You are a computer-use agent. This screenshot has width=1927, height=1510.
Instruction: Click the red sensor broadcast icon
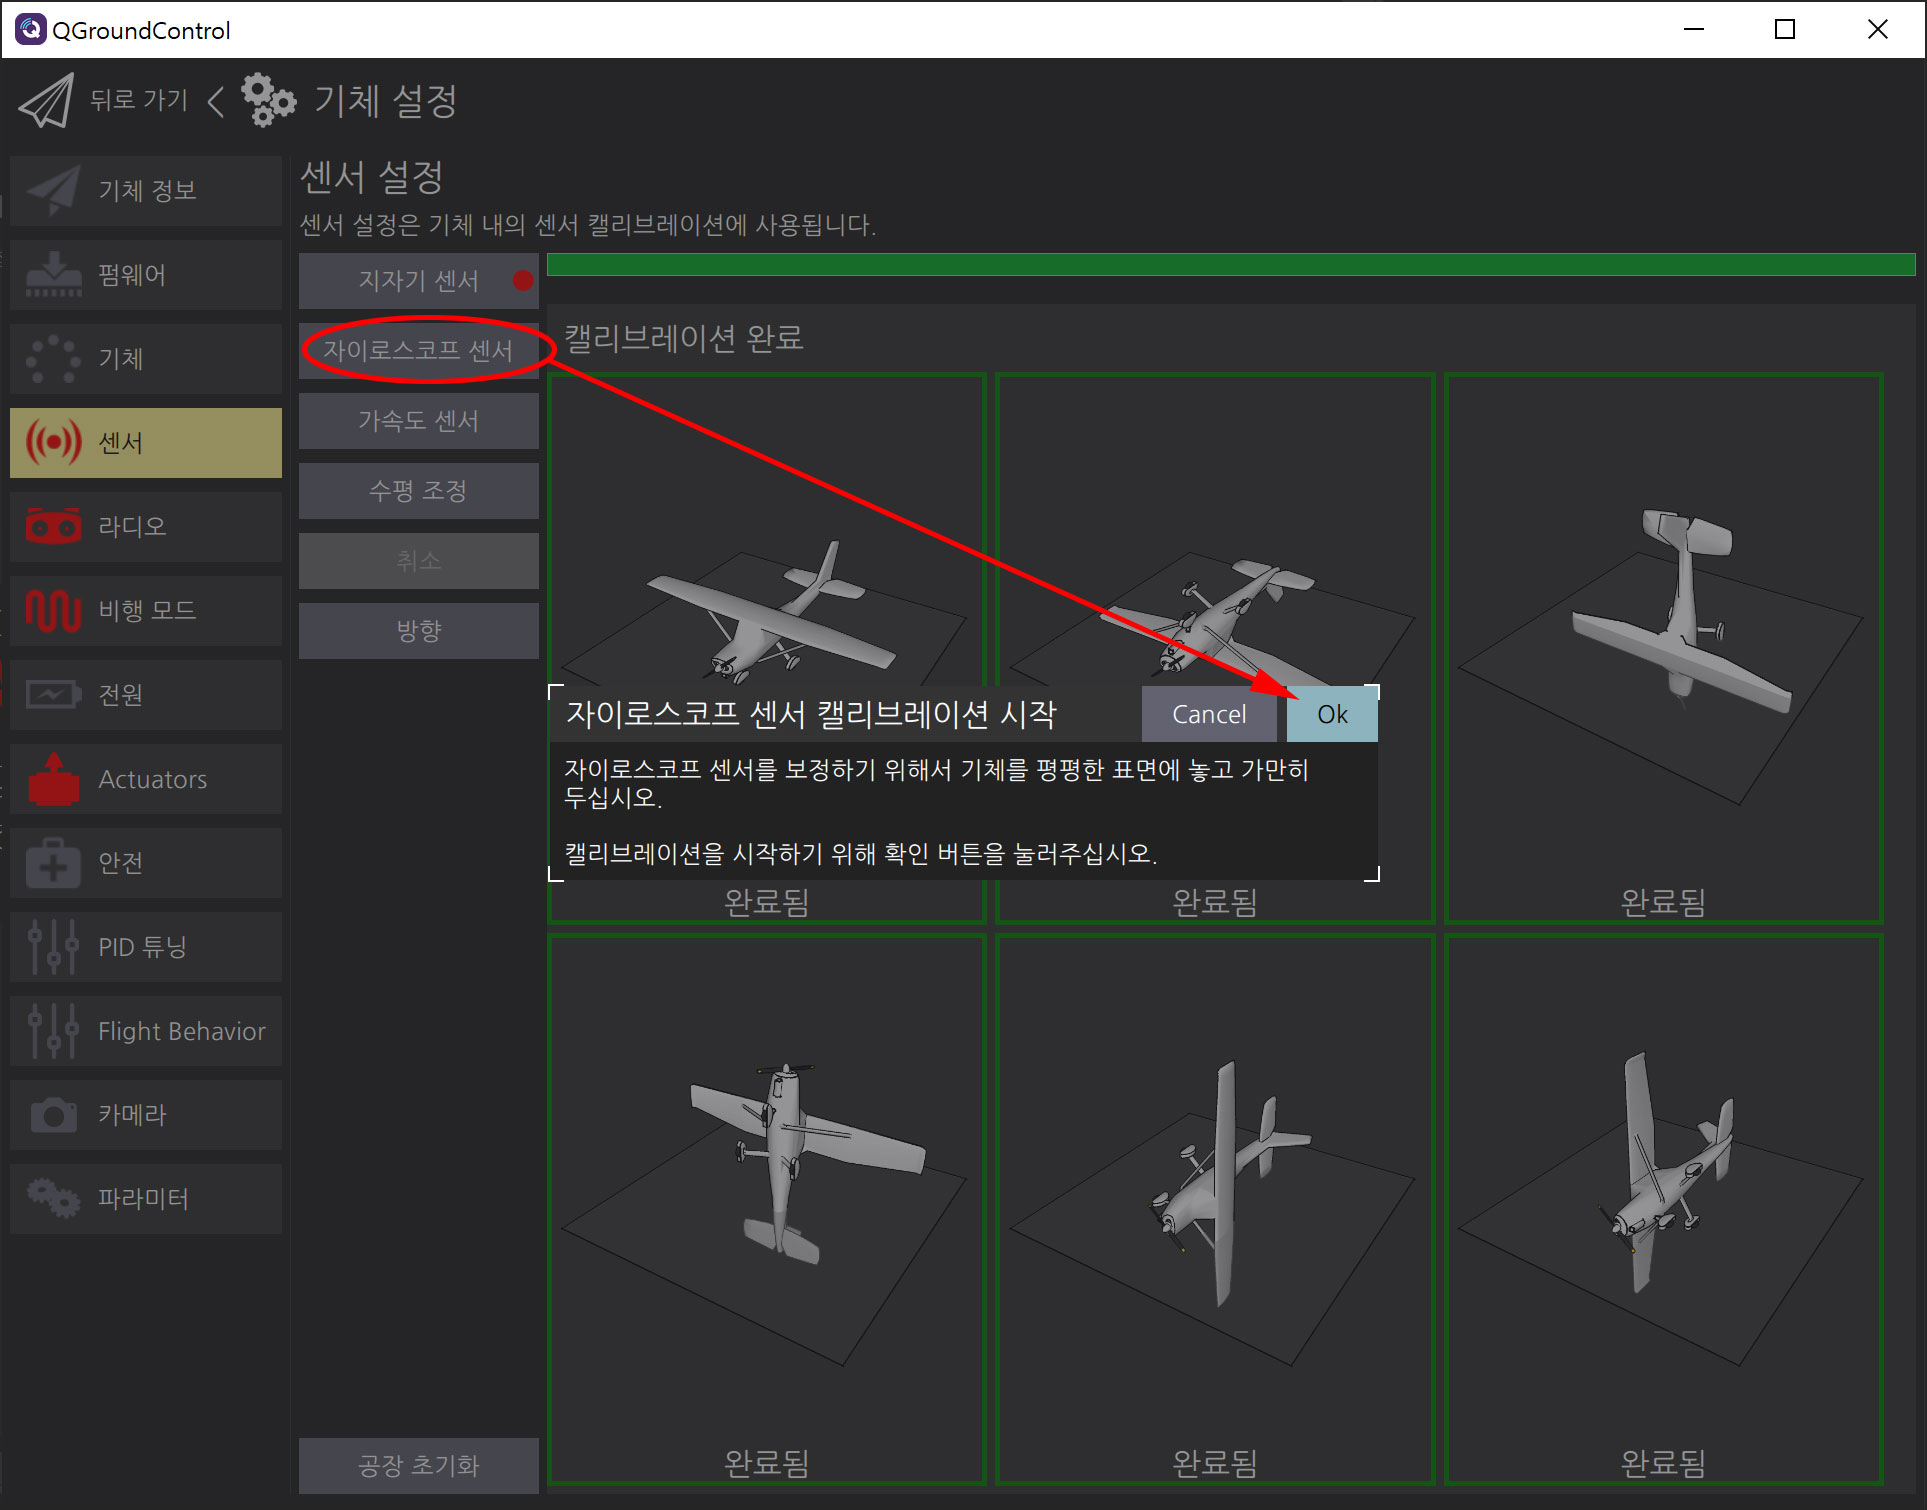tap(53, 442)
